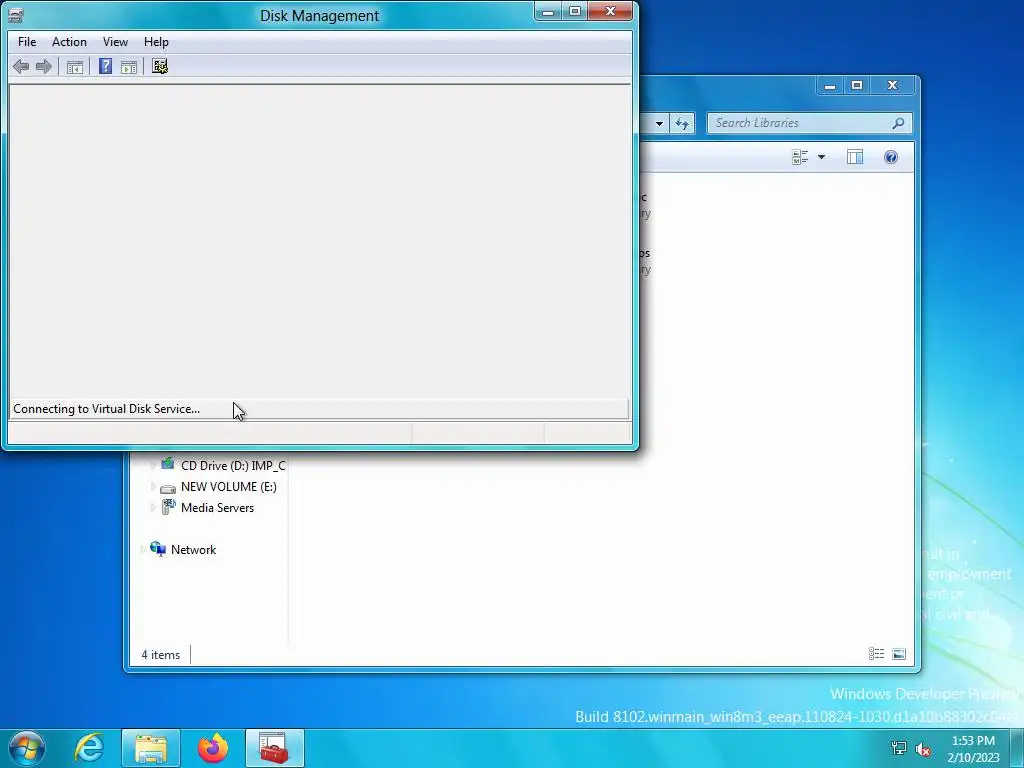Image resolution: width=1024 pixels, height=768 pixels.
Task: Open the Action menu
Action: [x=69, y=42]
